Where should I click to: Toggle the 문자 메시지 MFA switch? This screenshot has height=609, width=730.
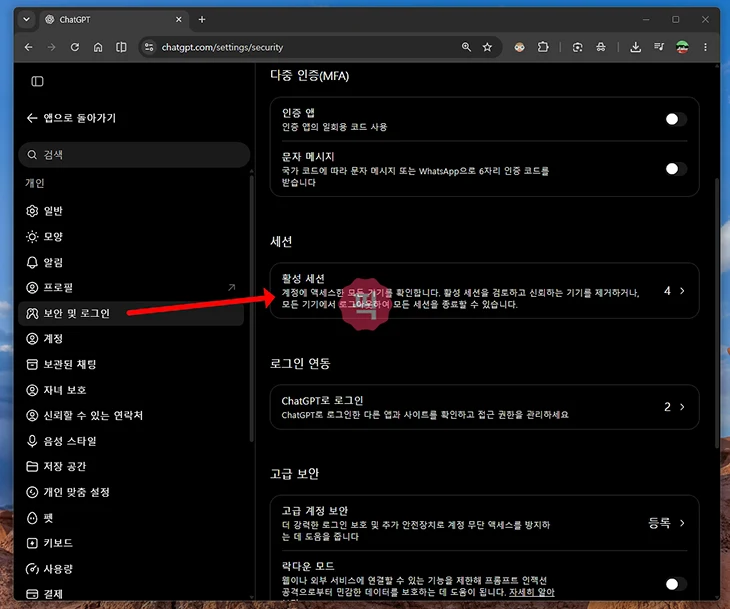click(676, 169)
